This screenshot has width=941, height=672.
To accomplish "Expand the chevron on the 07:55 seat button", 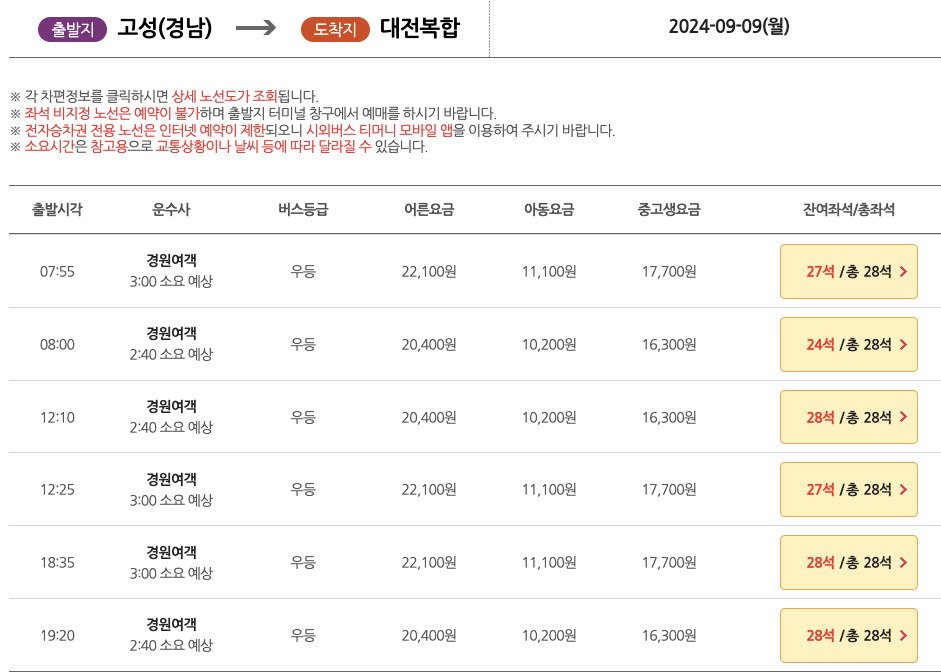I will coord(903,270).
